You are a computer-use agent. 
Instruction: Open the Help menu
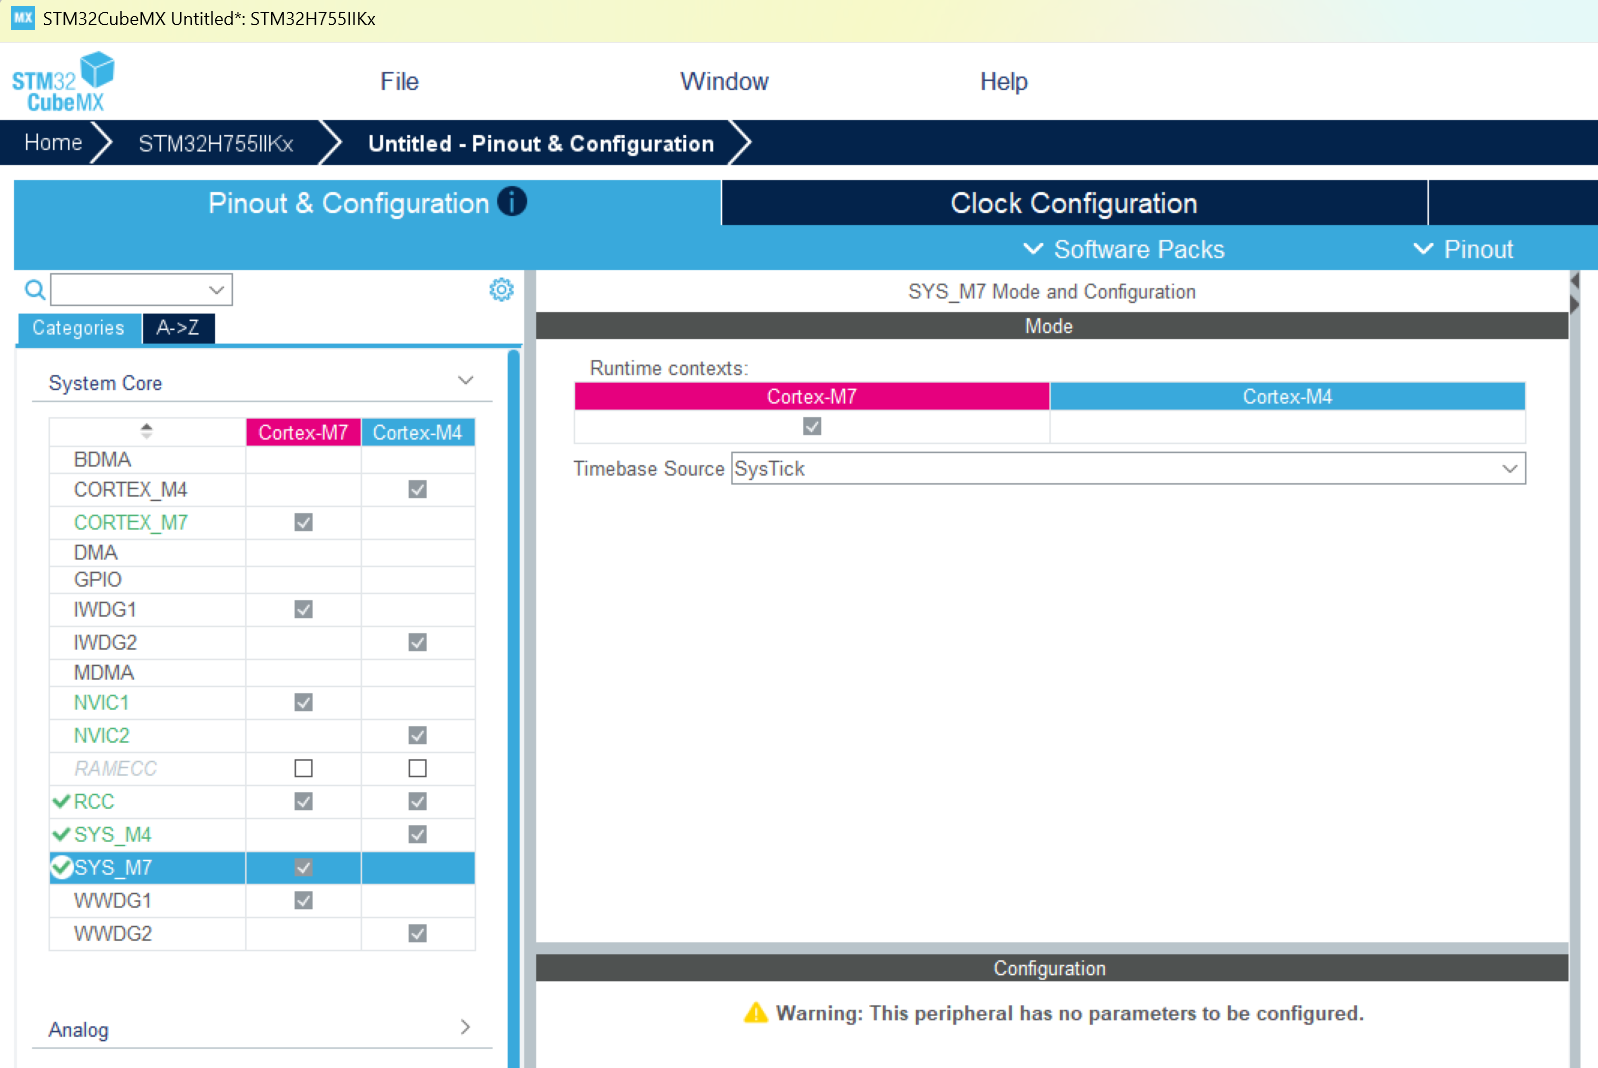(1004, 81)
